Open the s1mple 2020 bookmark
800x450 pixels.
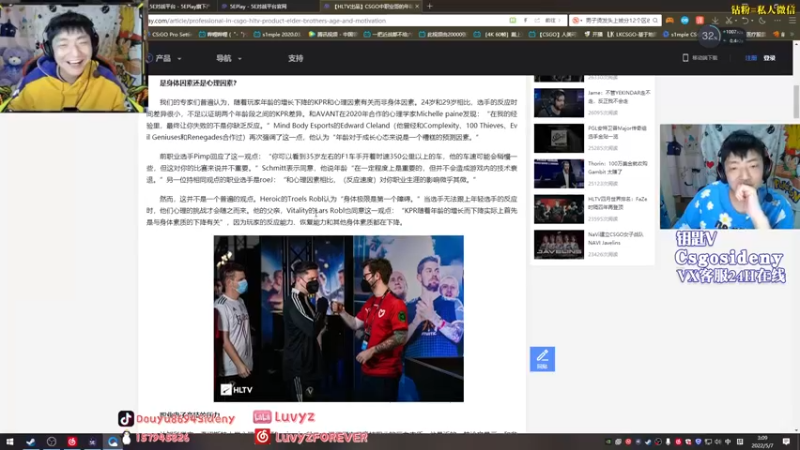[x=278, y=34]
